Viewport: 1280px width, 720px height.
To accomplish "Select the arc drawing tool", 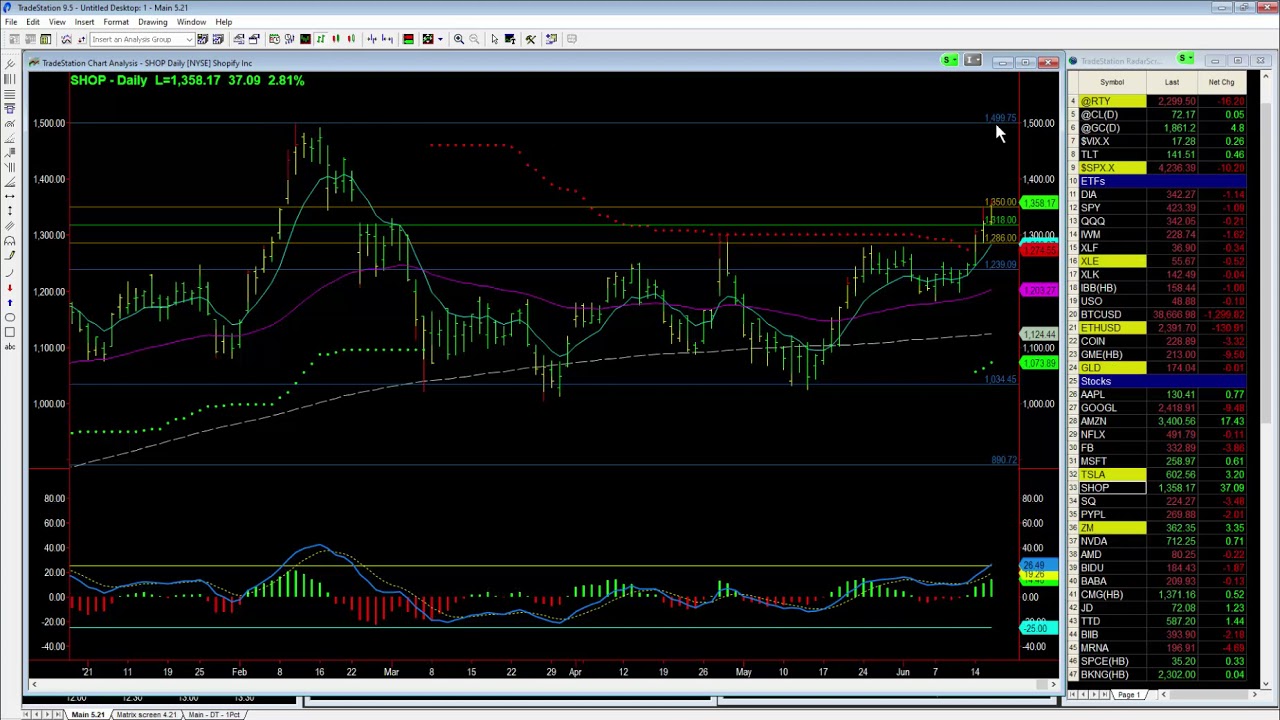I will [10, 272].
